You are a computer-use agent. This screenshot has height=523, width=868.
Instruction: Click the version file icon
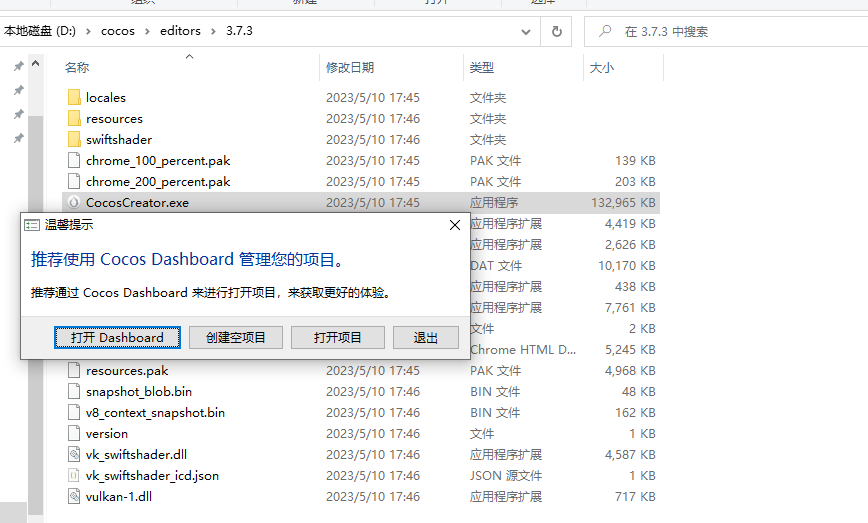point(74,433)
